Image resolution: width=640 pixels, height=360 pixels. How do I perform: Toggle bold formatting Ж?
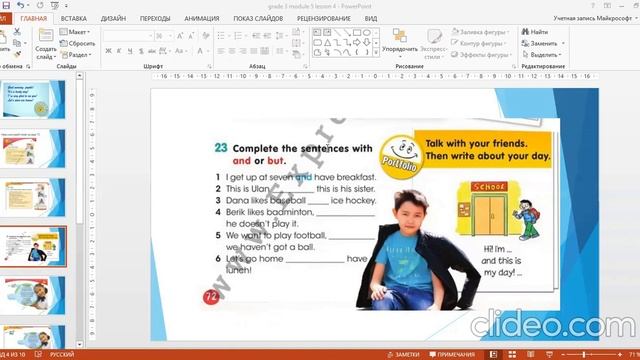click(108, 51)
